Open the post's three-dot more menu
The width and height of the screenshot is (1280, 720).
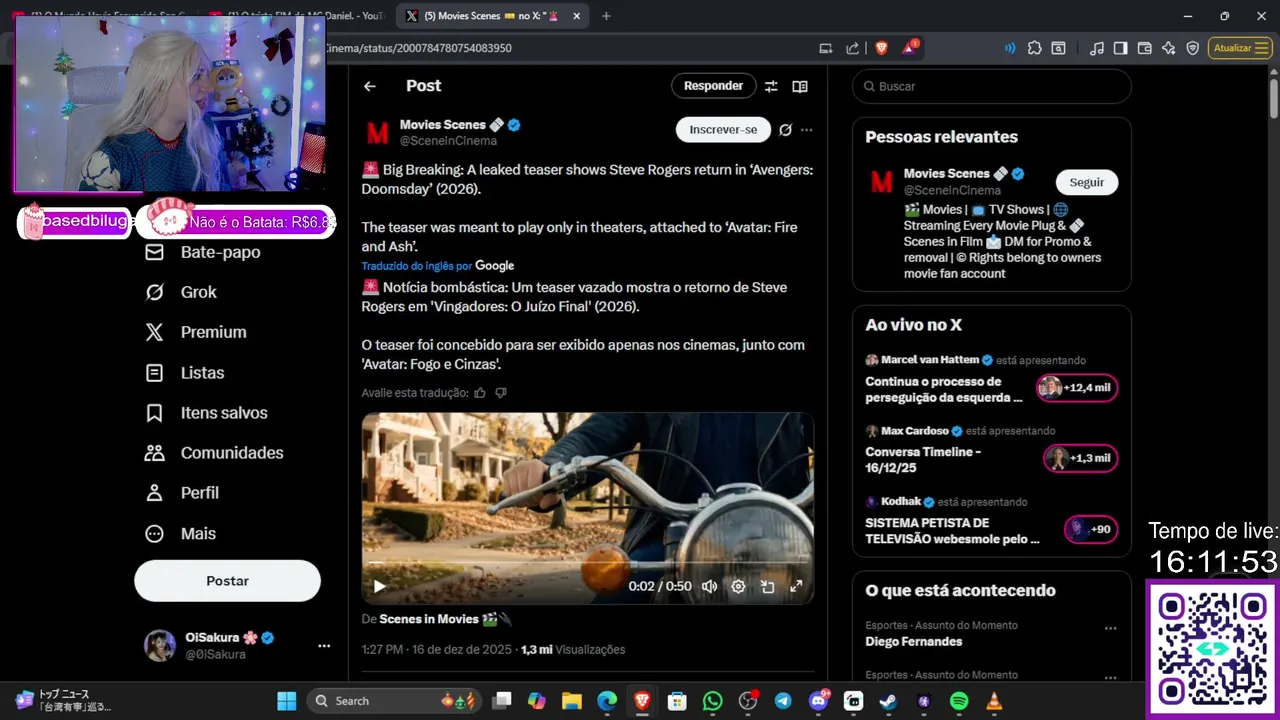point(807,130)
